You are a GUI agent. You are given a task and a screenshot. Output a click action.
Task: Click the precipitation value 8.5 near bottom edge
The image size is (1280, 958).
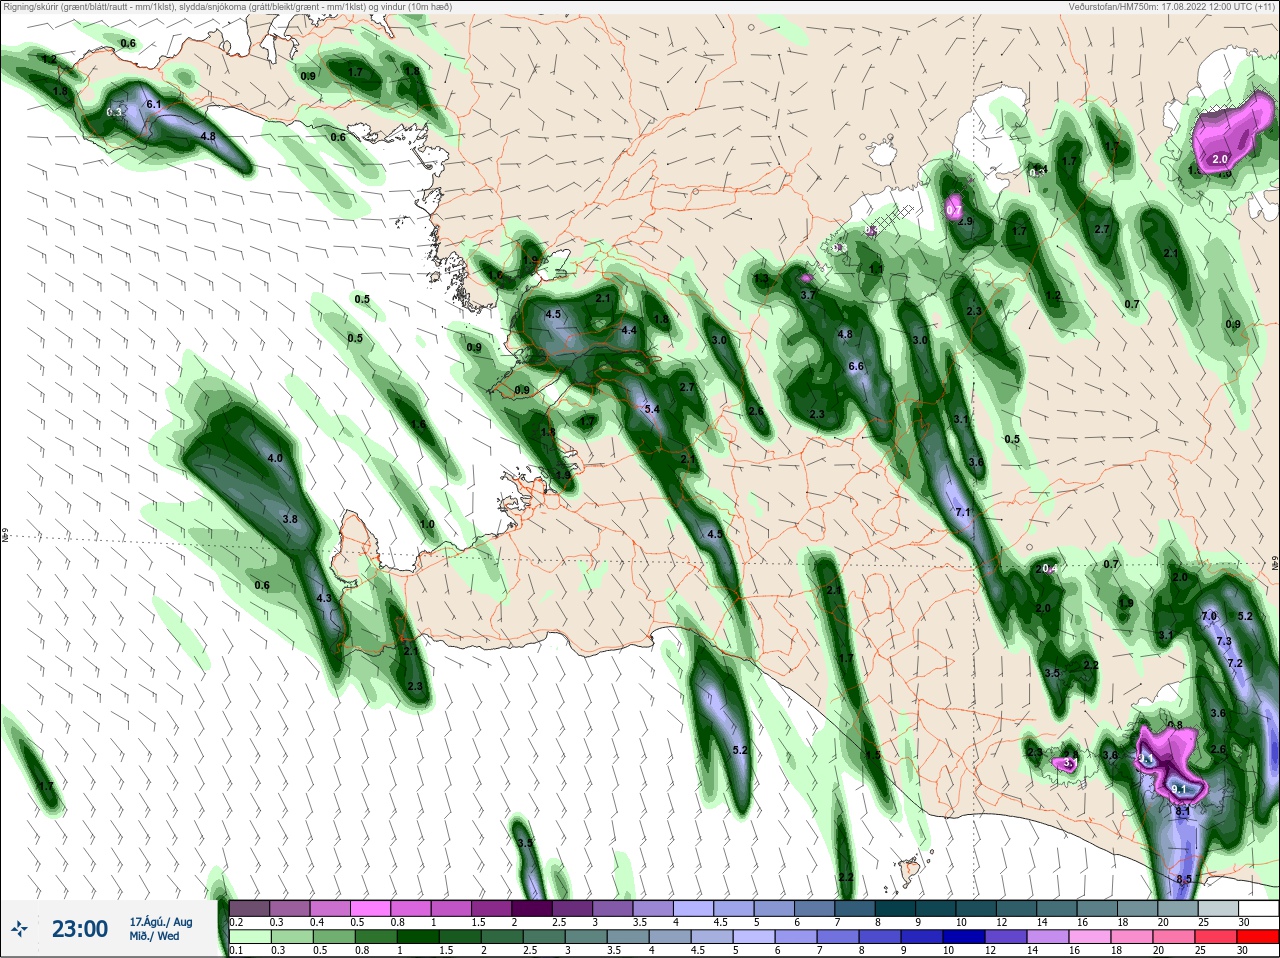pos(1183,879)
